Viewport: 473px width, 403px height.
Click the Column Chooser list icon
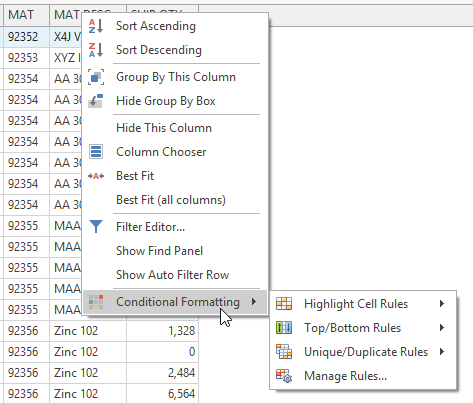coord(96,152)
